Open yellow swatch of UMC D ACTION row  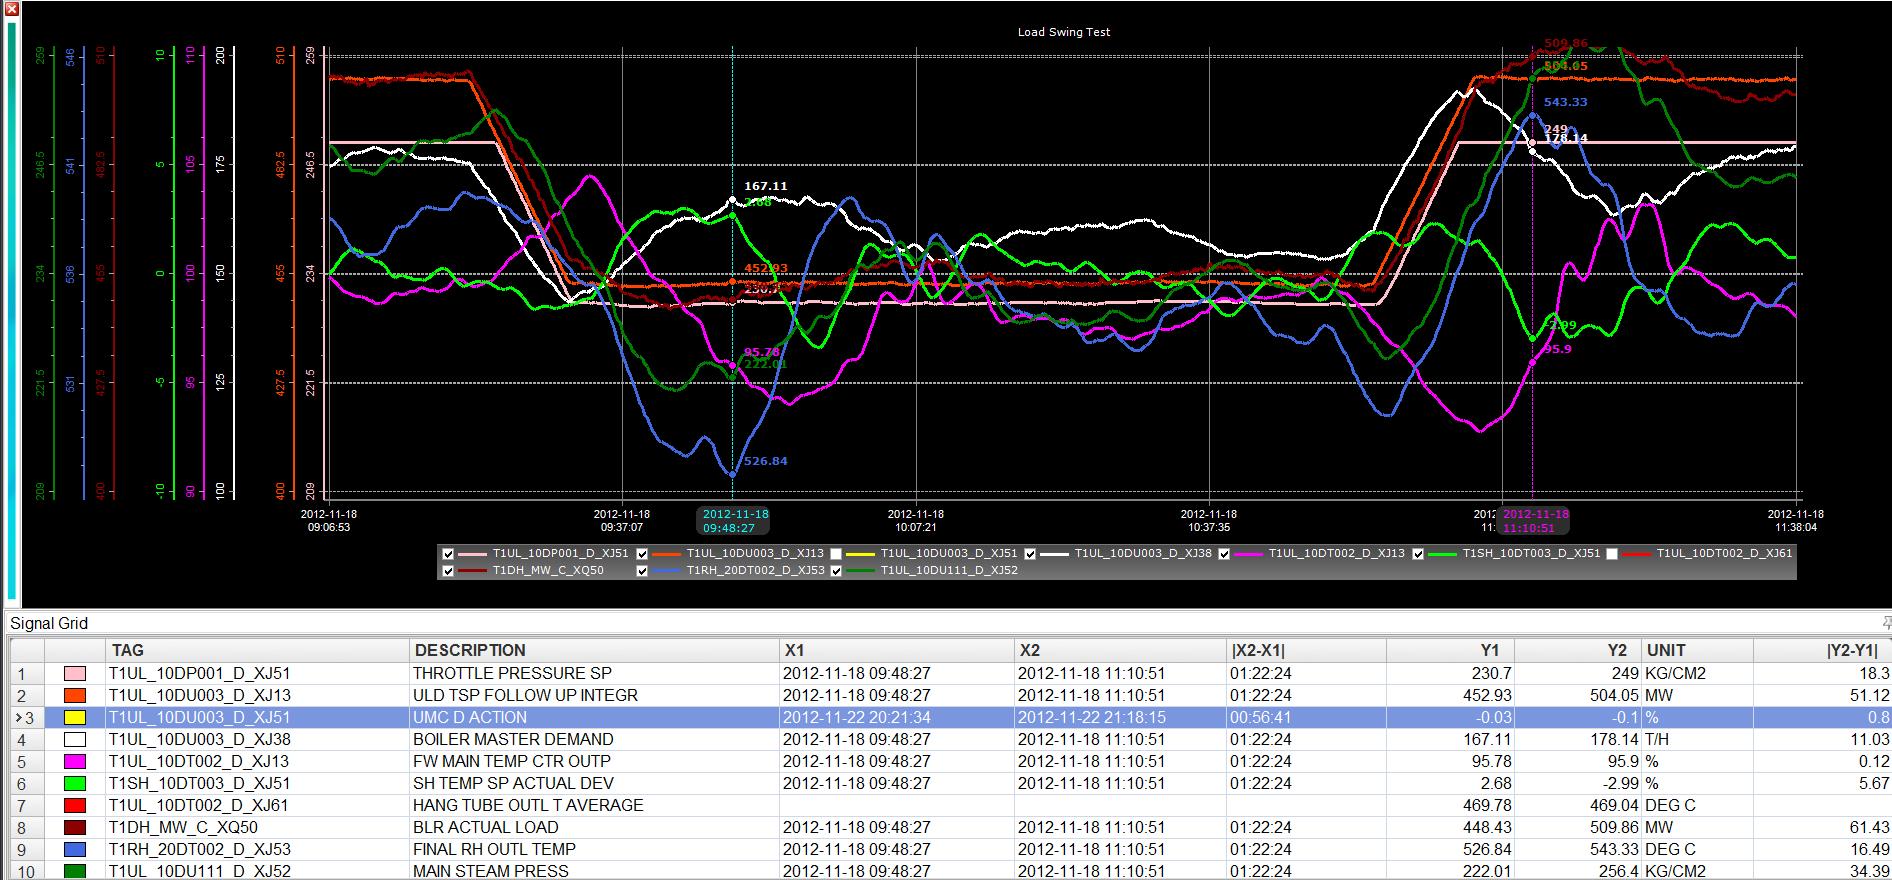point(74,718)
